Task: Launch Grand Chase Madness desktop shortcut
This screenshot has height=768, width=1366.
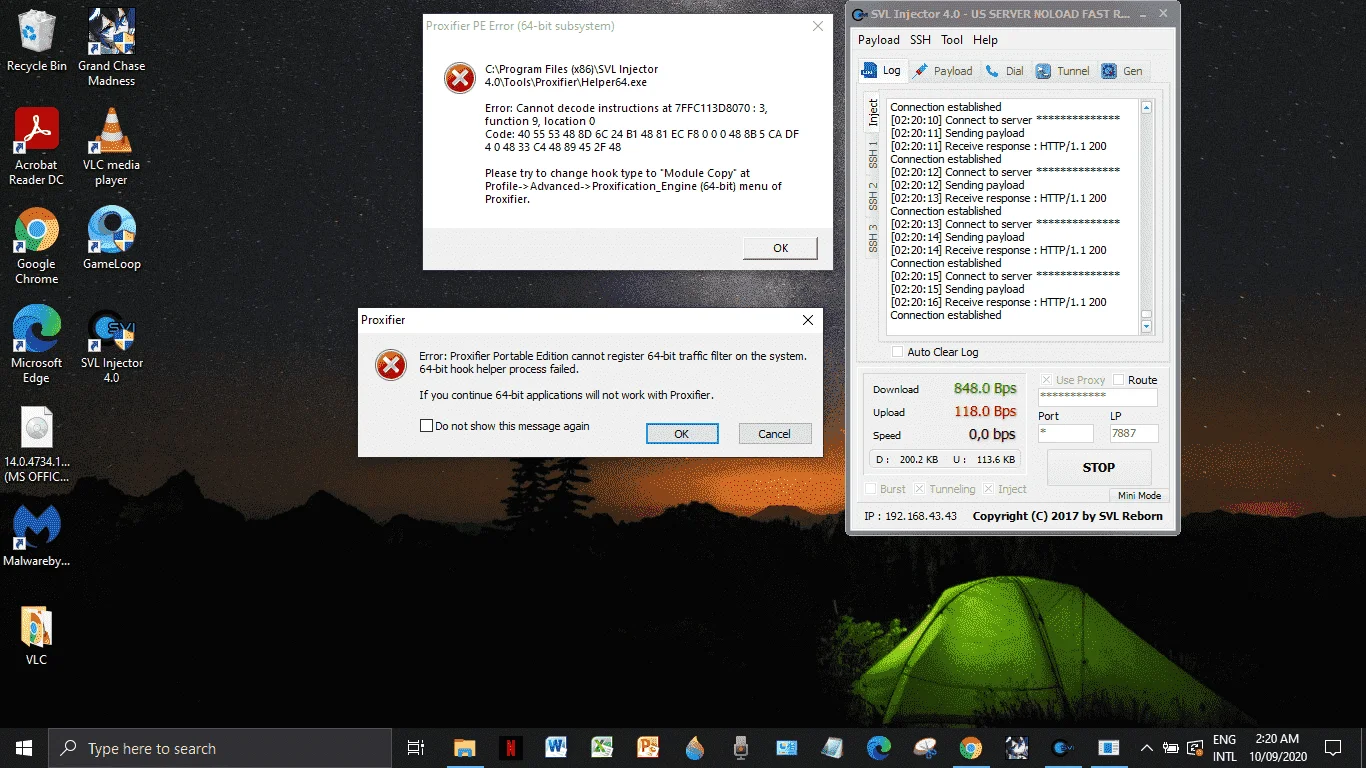Action: pyautogui.click(x=111, y=48)
